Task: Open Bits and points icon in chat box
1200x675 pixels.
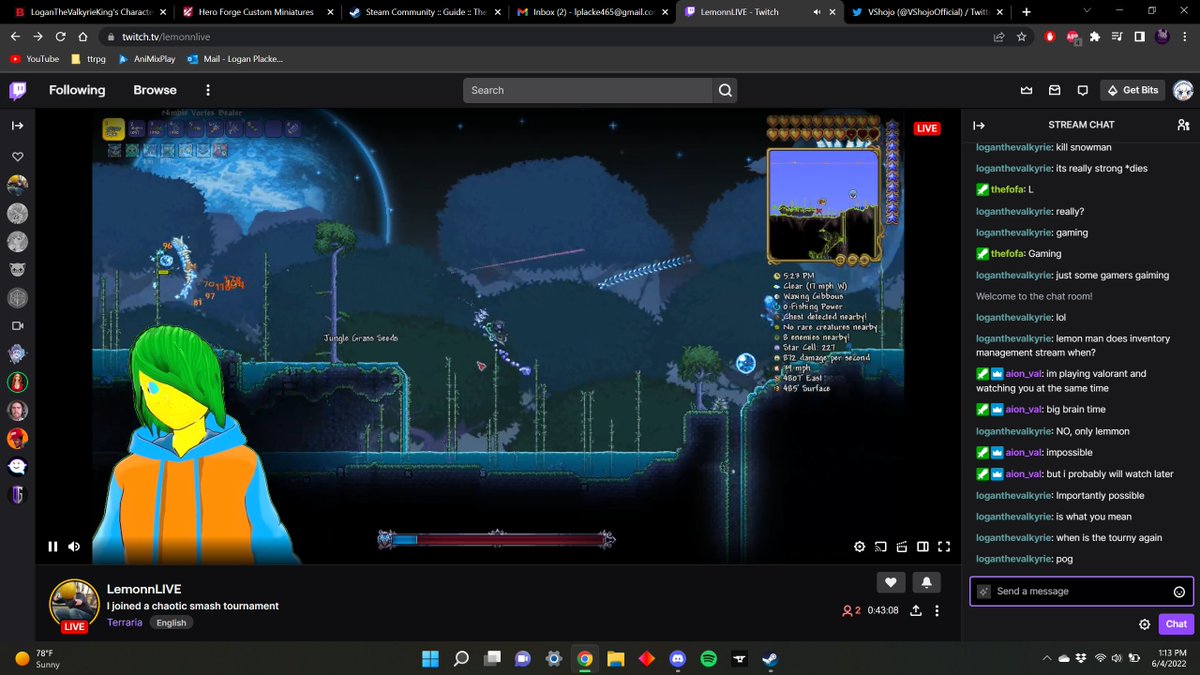Action: 984,591
